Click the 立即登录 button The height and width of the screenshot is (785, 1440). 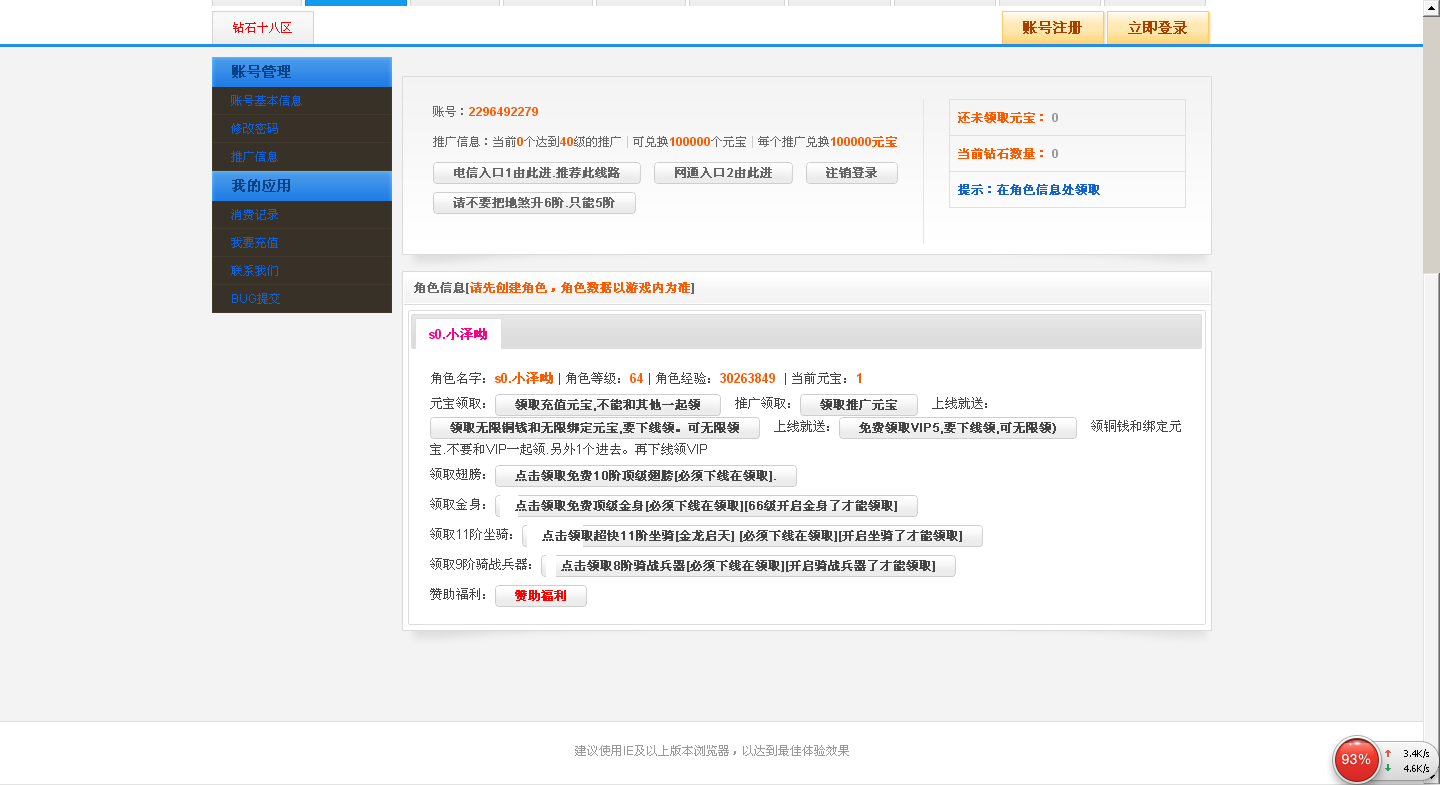pyautogui.click(x=1157, y=28)
